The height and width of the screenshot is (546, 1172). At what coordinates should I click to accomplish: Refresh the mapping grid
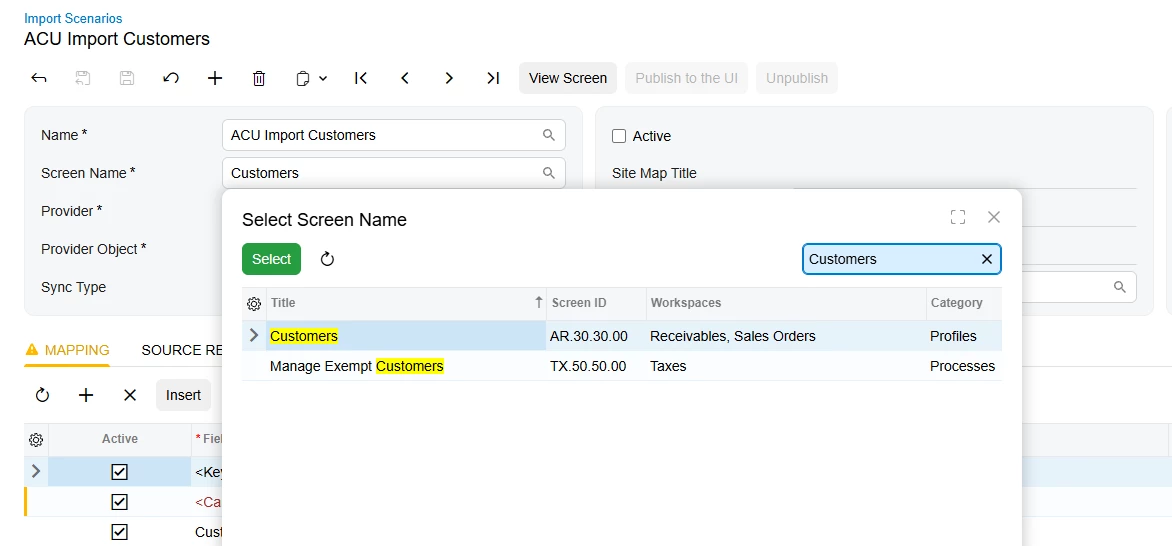[42, 395]
